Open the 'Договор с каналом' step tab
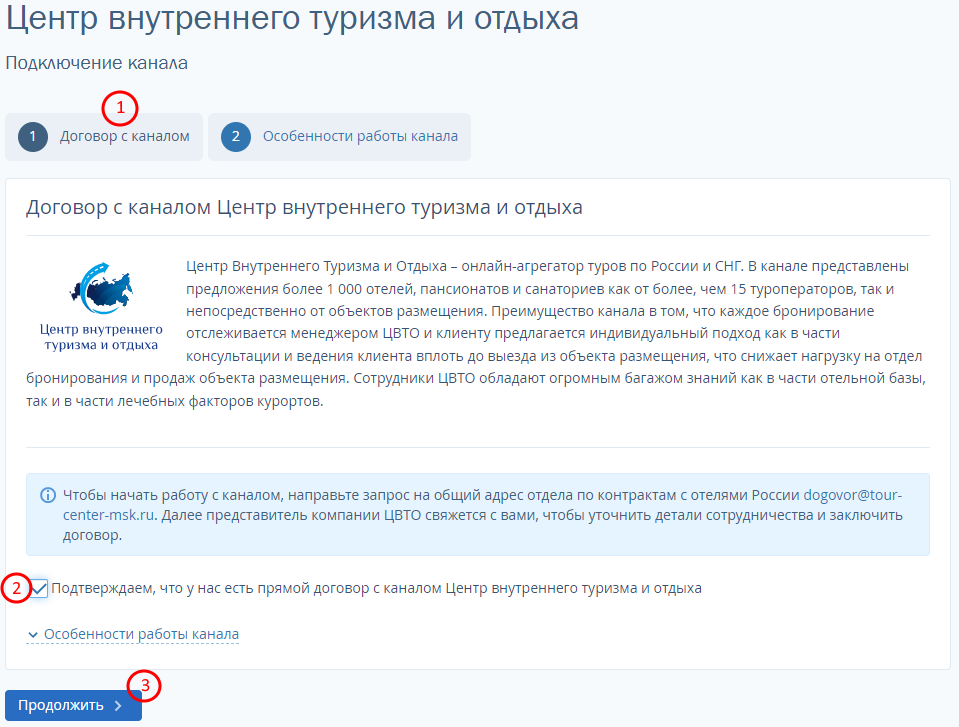 point(104,137)
